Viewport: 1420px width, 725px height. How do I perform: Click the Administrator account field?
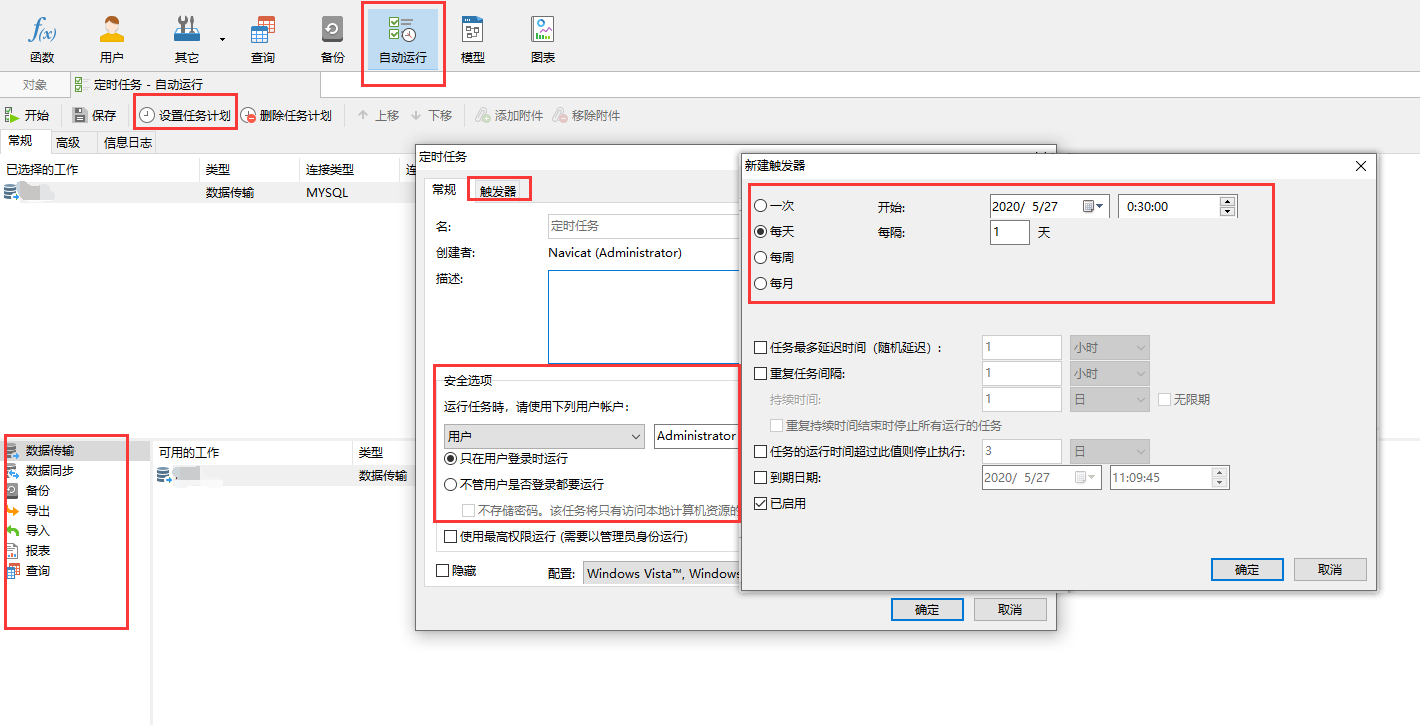pos(697,436)
